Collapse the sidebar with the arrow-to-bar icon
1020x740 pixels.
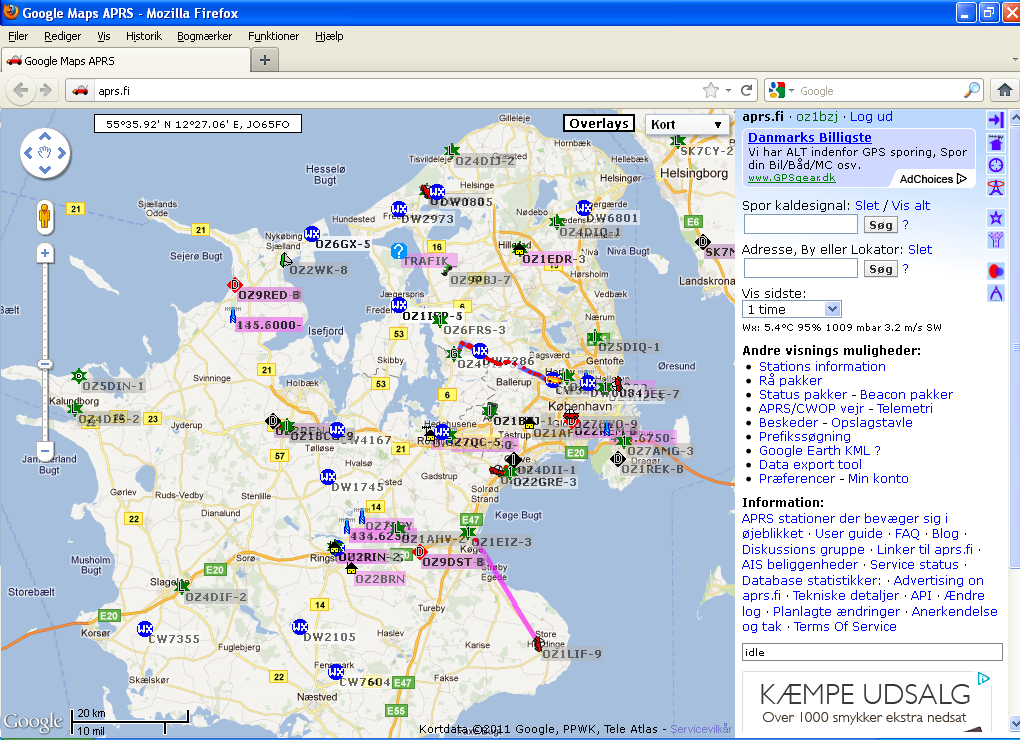pyautogui.click(x=995, y=120)
